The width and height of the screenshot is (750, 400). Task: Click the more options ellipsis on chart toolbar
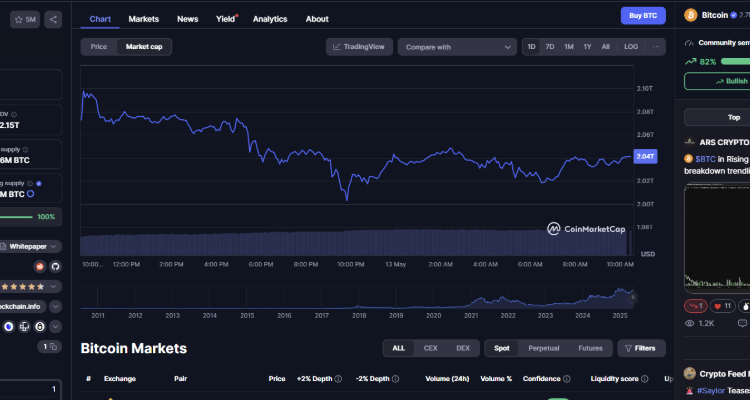656,47
